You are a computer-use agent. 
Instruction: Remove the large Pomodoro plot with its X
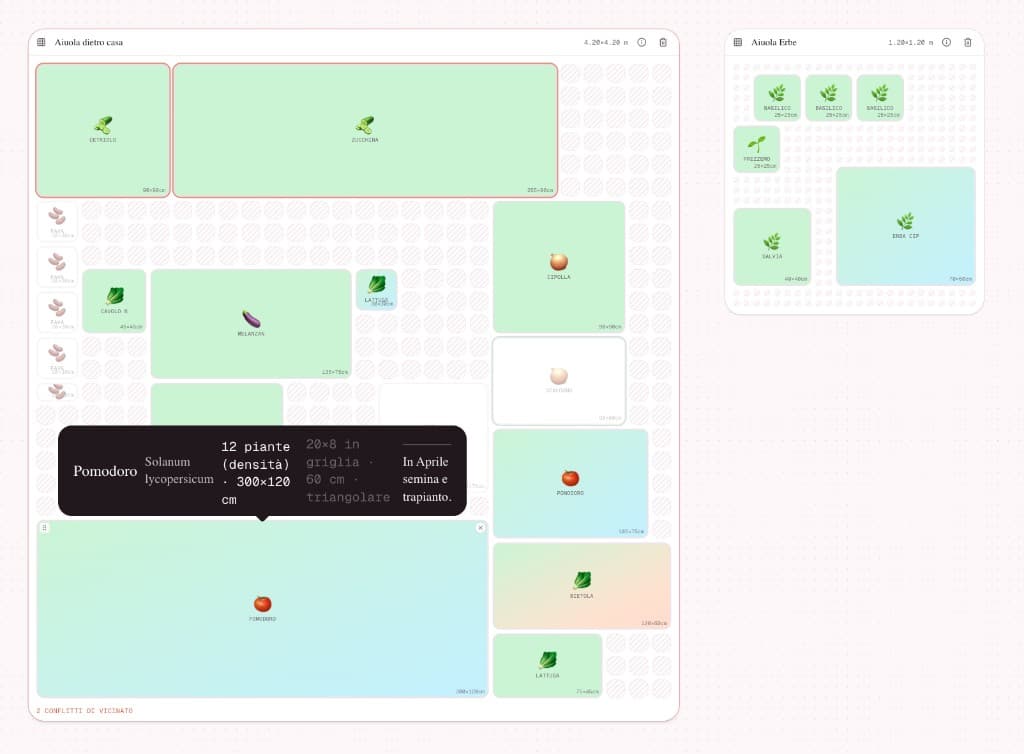480,527
